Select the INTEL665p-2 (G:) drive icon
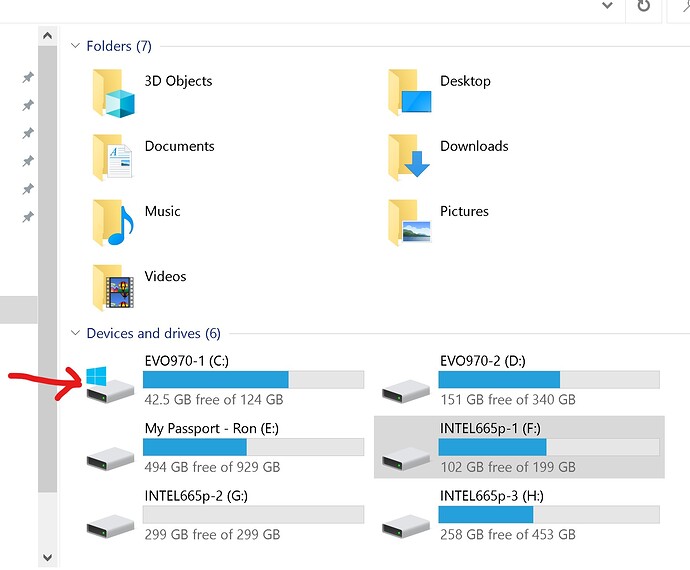Image resolution: width=690 pixels, height=570 pixels. pyautogui.click(x=110, y=526)
